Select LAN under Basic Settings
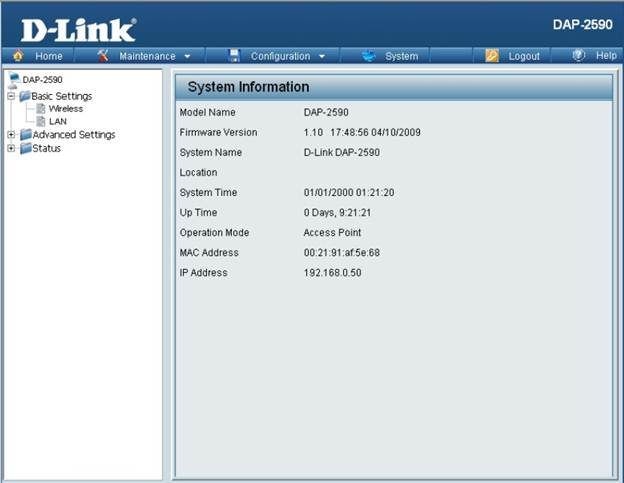The height and width of the screenshot is (483, 624). coord(58,121)
